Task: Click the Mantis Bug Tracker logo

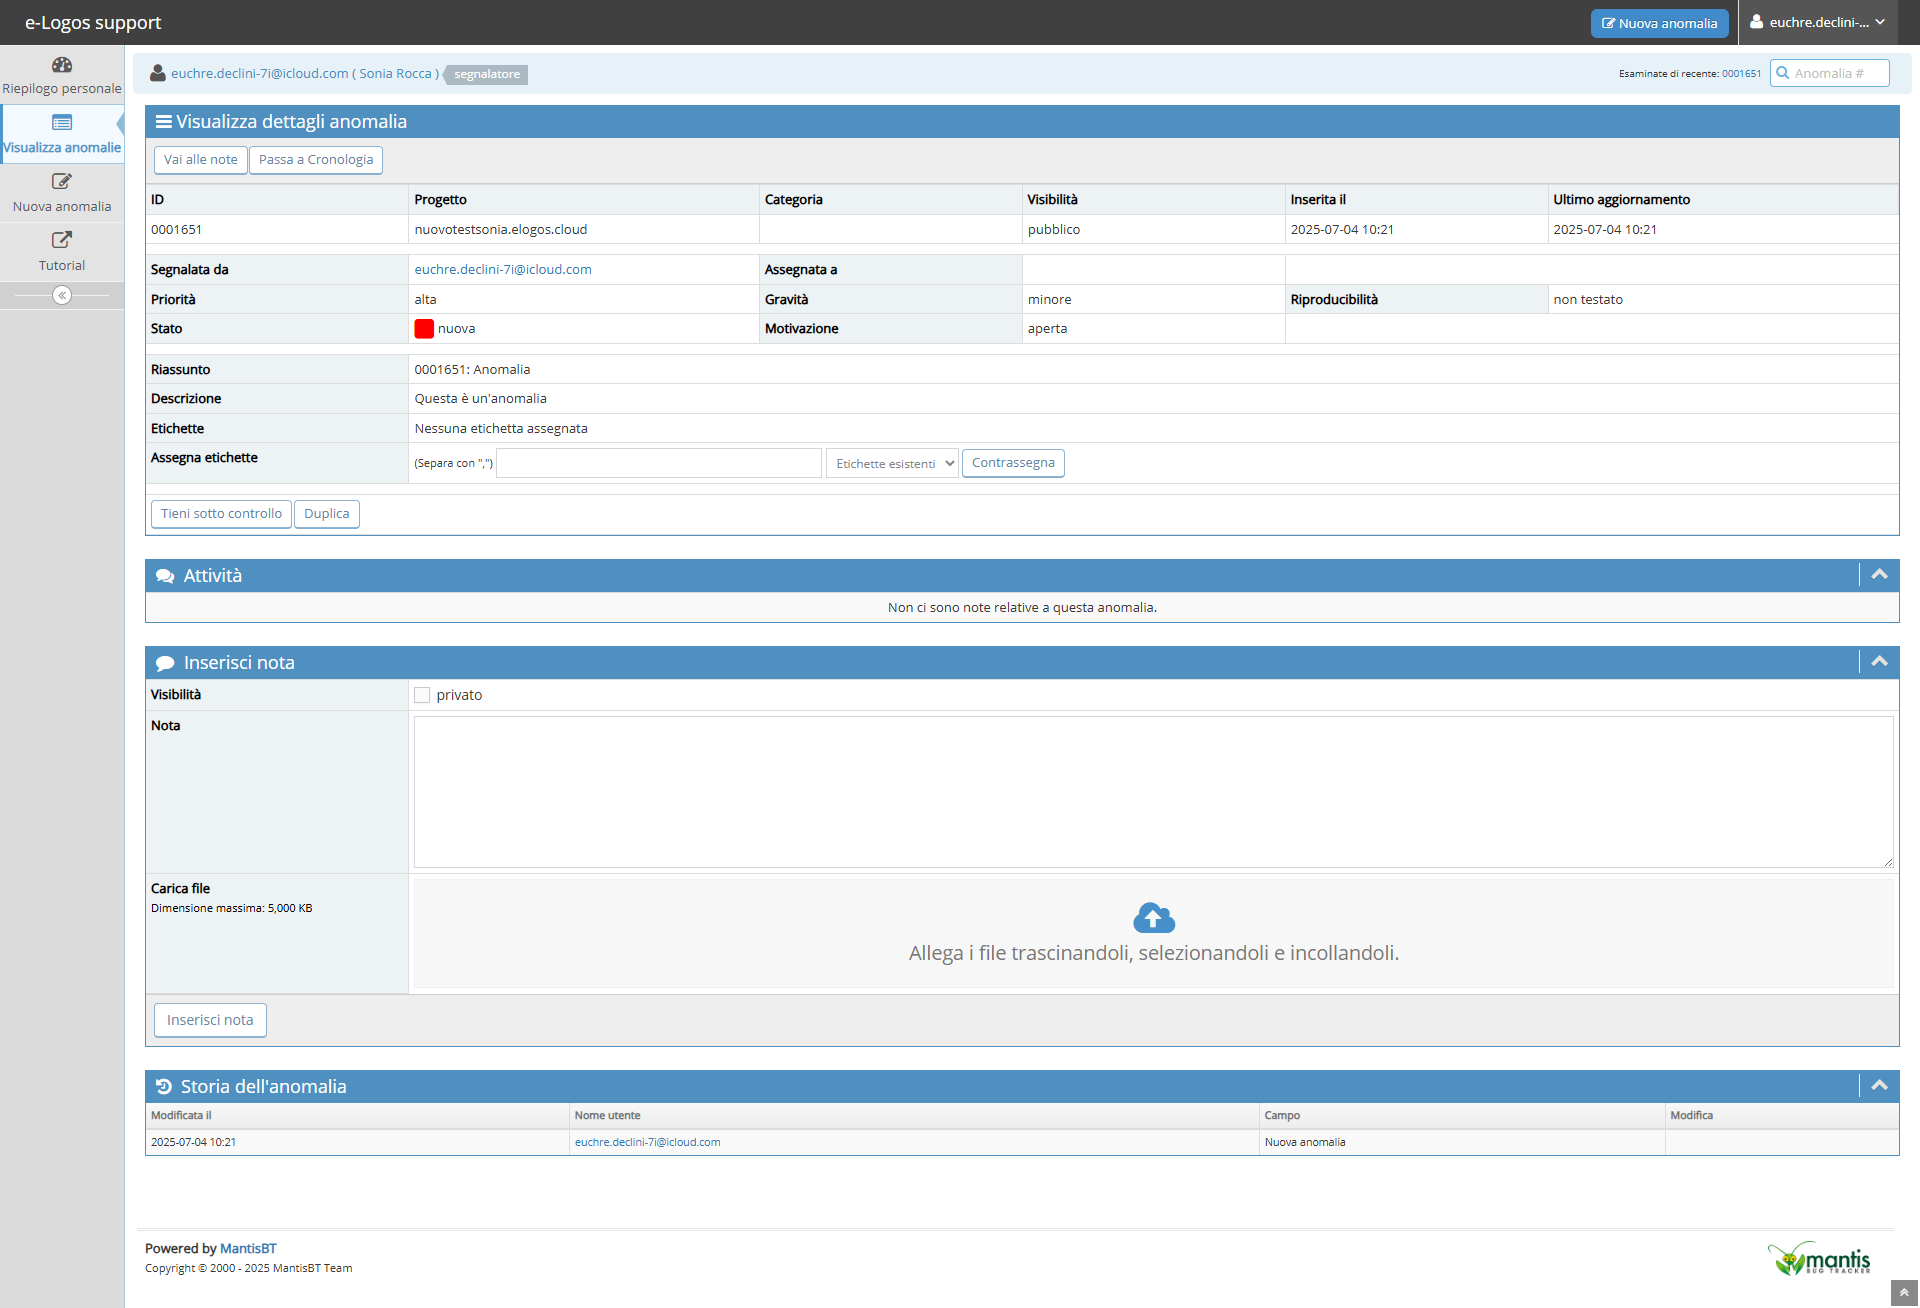Action: pos(1819,1259)
